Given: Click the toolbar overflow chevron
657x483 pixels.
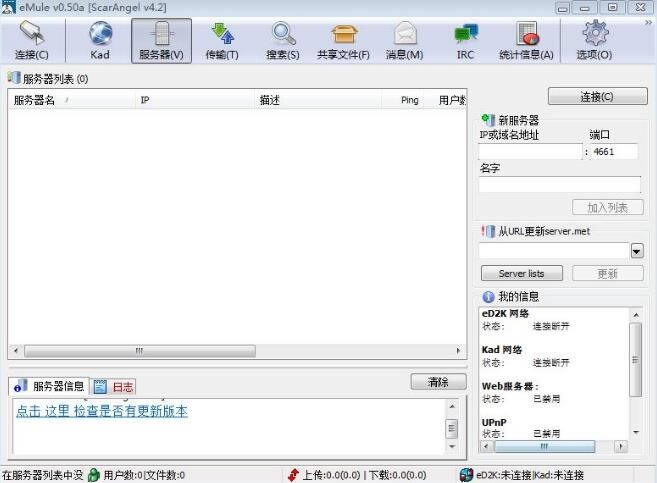Looking at the screenshot, I should coord(648,23).
